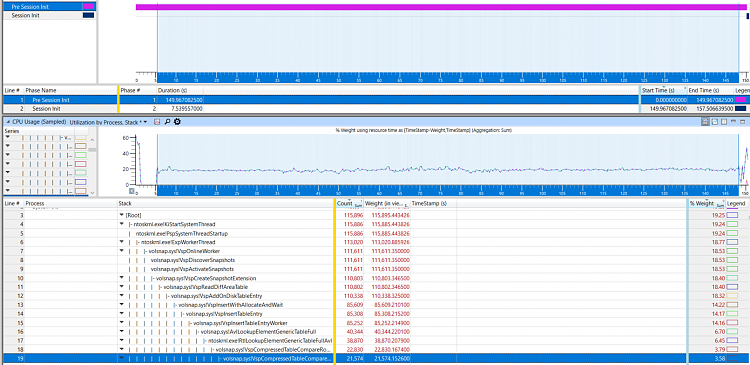Click legend swatch in VspAddOnDiskTableEntry row
The image size is (750, 365).
733,296
